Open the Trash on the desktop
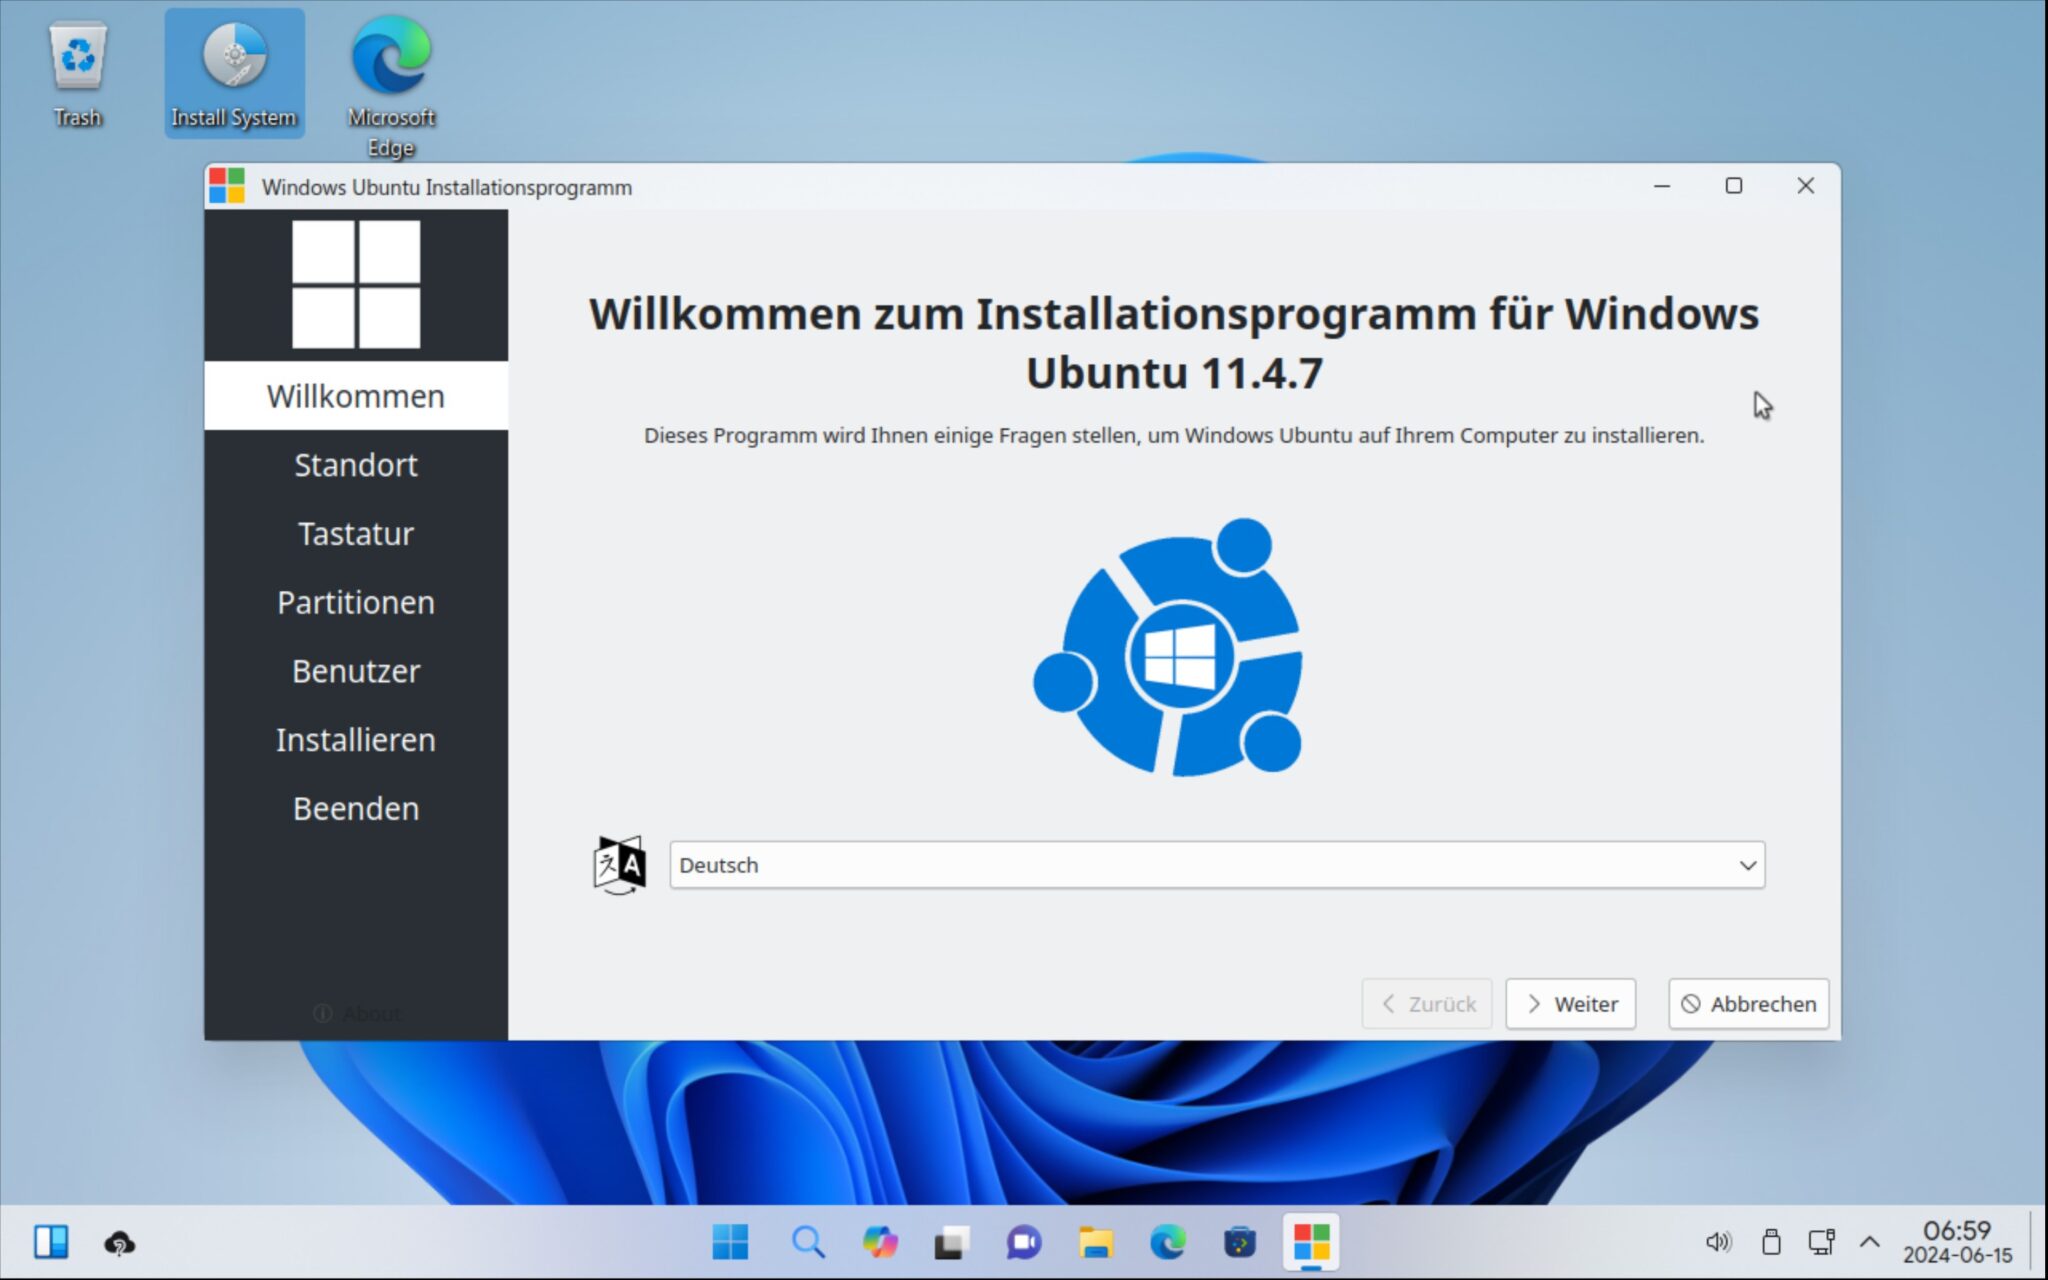 point(78,60)
